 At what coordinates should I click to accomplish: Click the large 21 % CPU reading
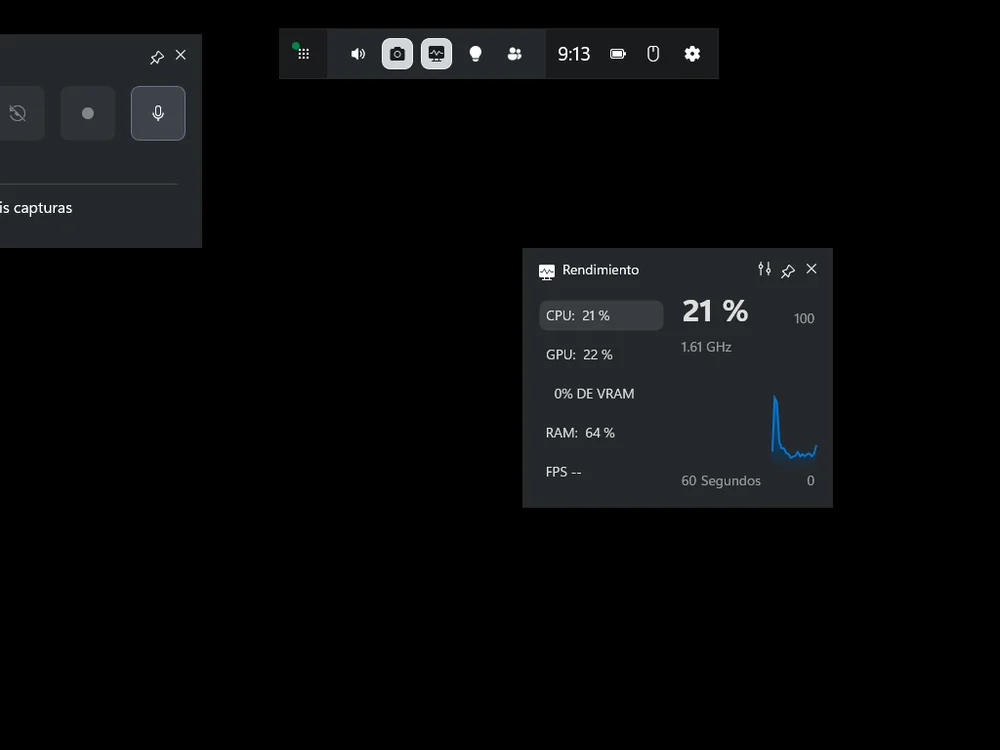(715, 311)
